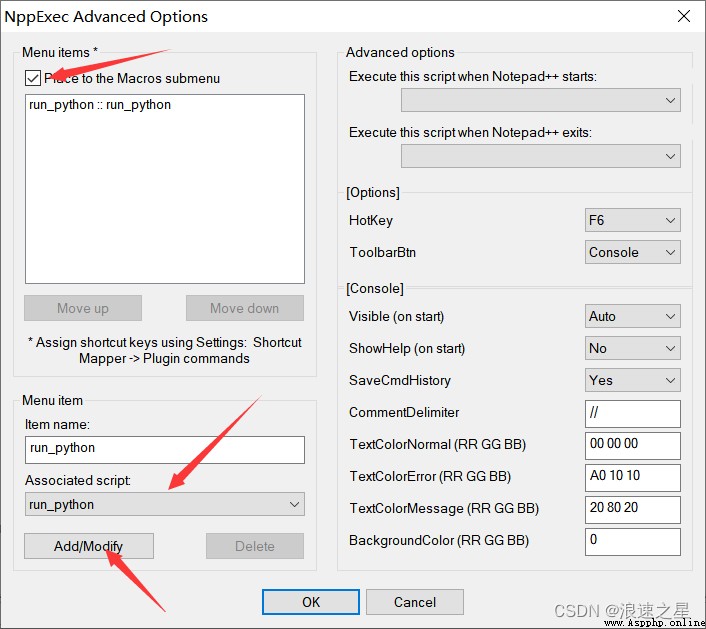The image size is (706, 629).
Task: Click the Add/Modify button
Action: [x=89, y=546]
